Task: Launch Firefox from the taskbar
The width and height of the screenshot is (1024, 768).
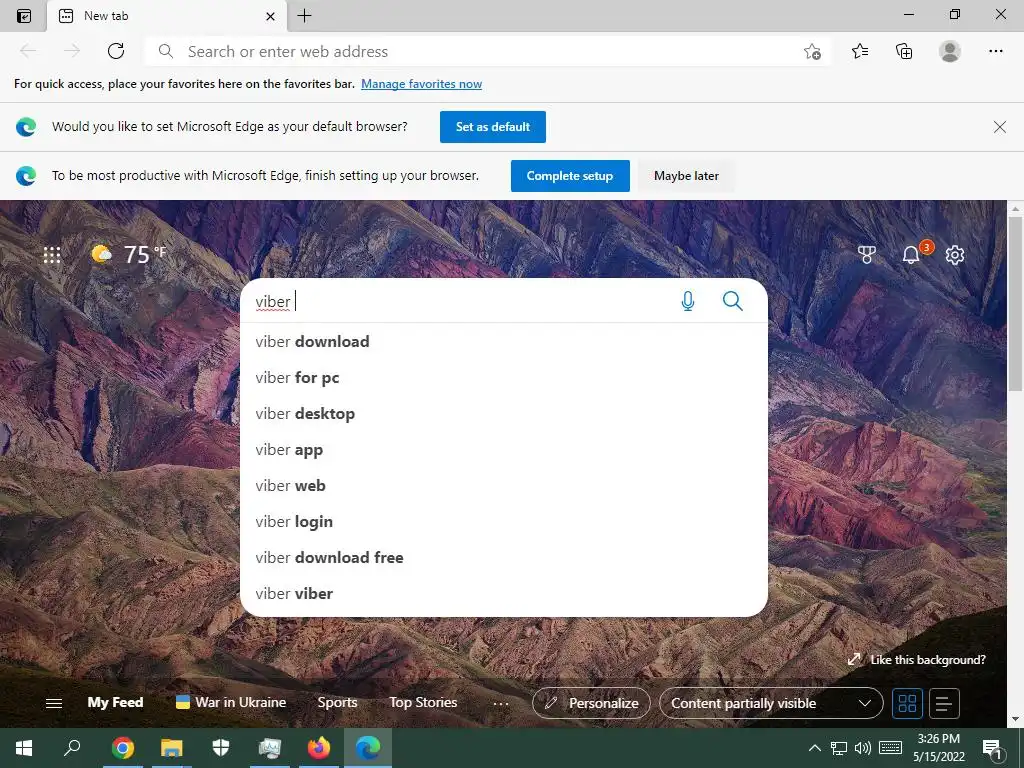Action: click(x=319, y=748)
